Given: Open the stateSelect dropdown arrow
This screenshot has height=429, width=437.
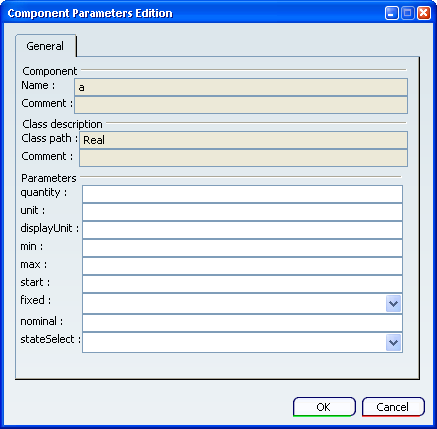Looking at the screenshot, I should coord(393,343).
